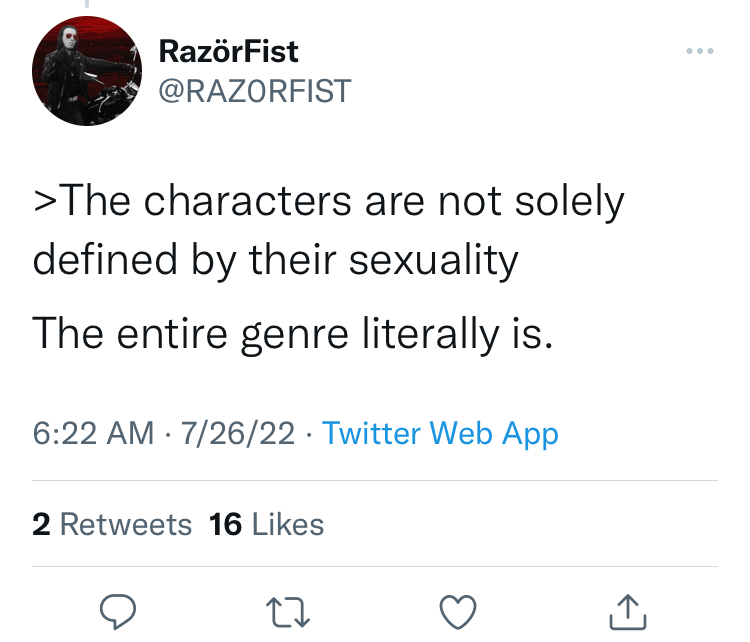The width and height of the screenshot is (750, 642).
Task: Click the bold like count number 16
Action: click(x=225, y=524)
